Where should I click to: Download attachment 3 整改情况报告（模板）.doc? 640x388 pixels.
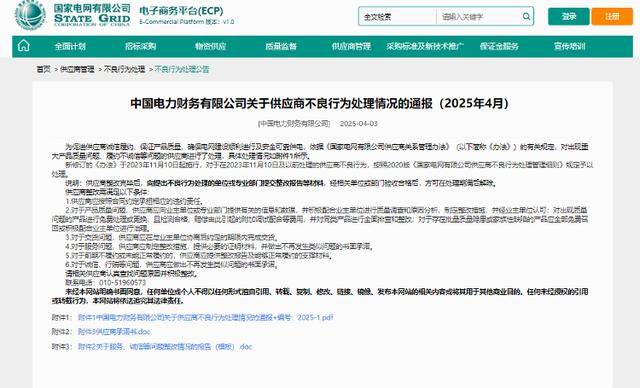(165, 347)
